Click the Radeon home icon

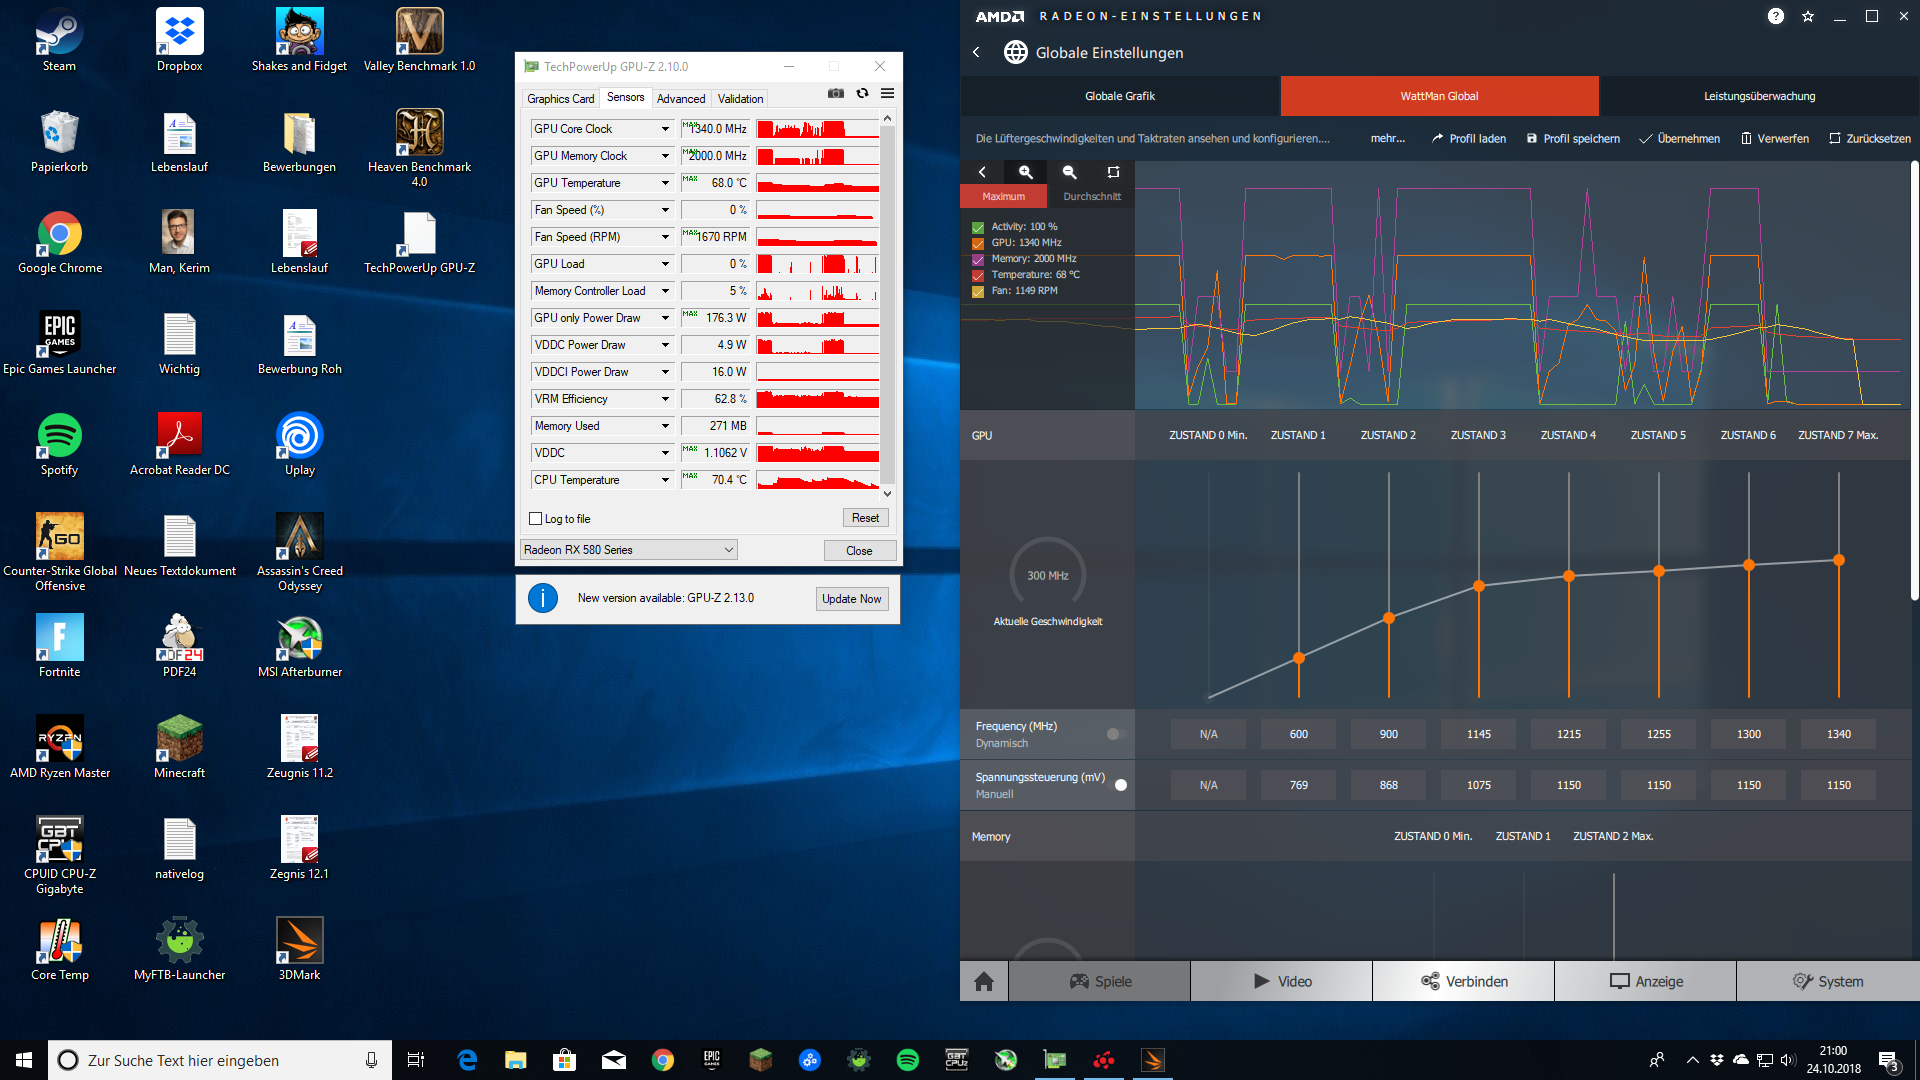click(x=984, y=981)
